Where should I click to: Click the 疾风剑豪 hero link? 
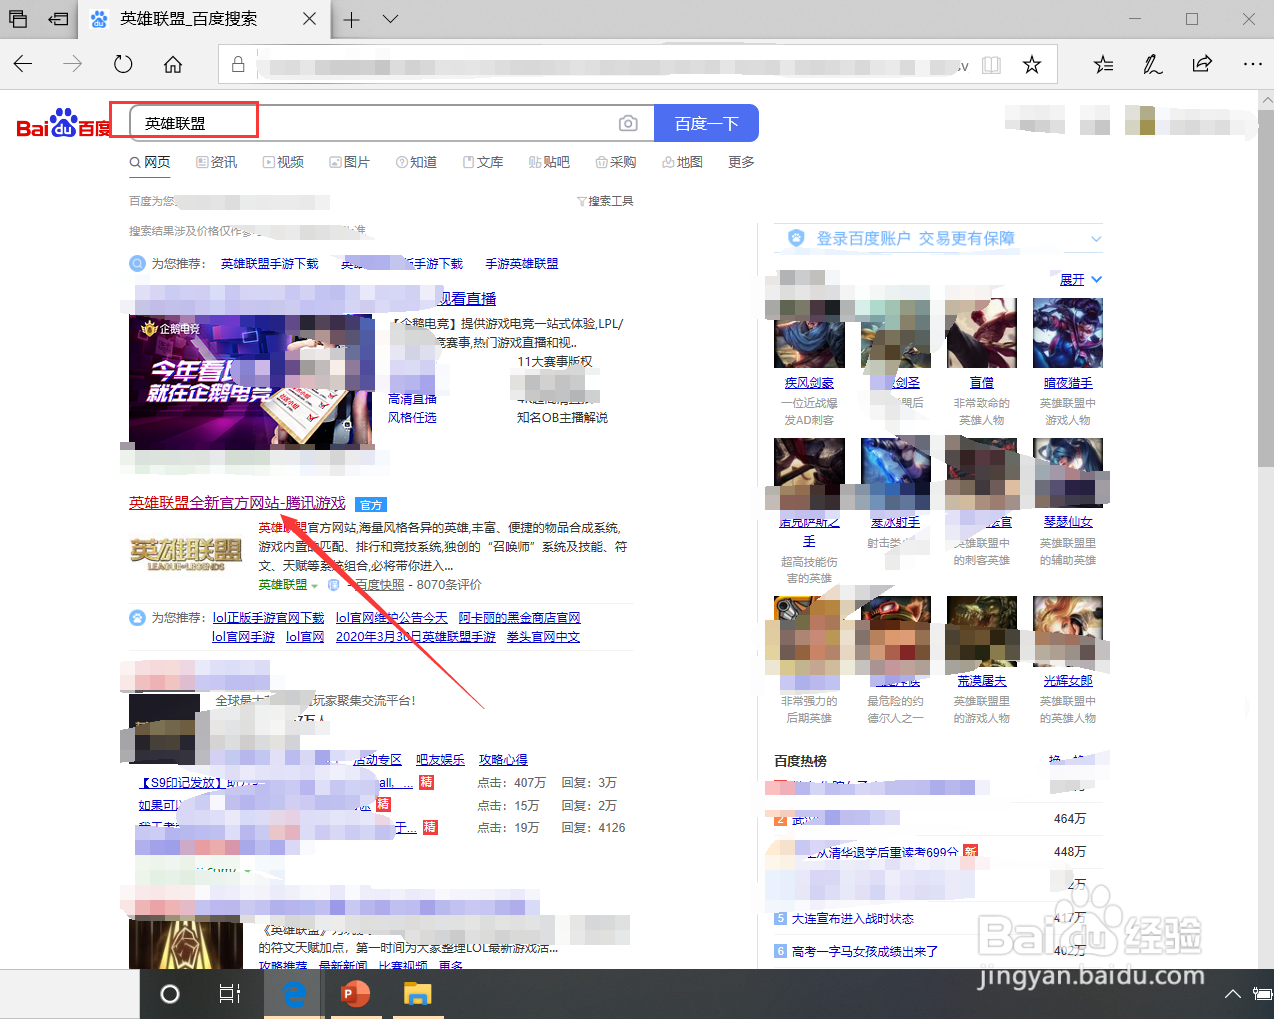tap(809, 383)
